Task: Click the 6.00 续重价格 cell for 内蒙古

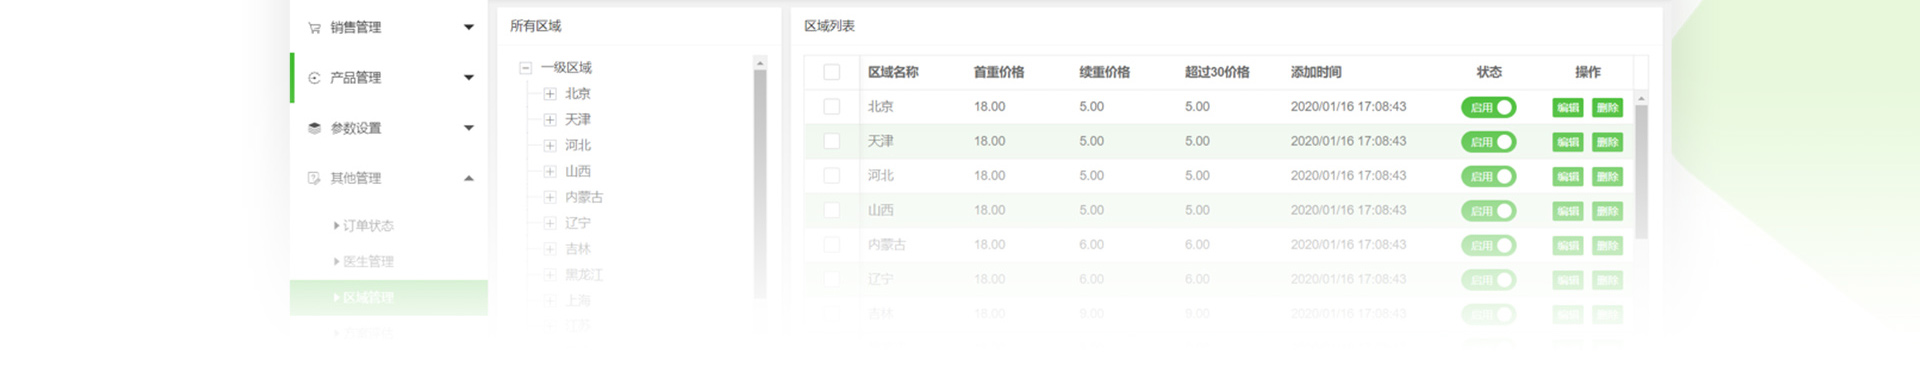Action: (x=1092, y=245)
